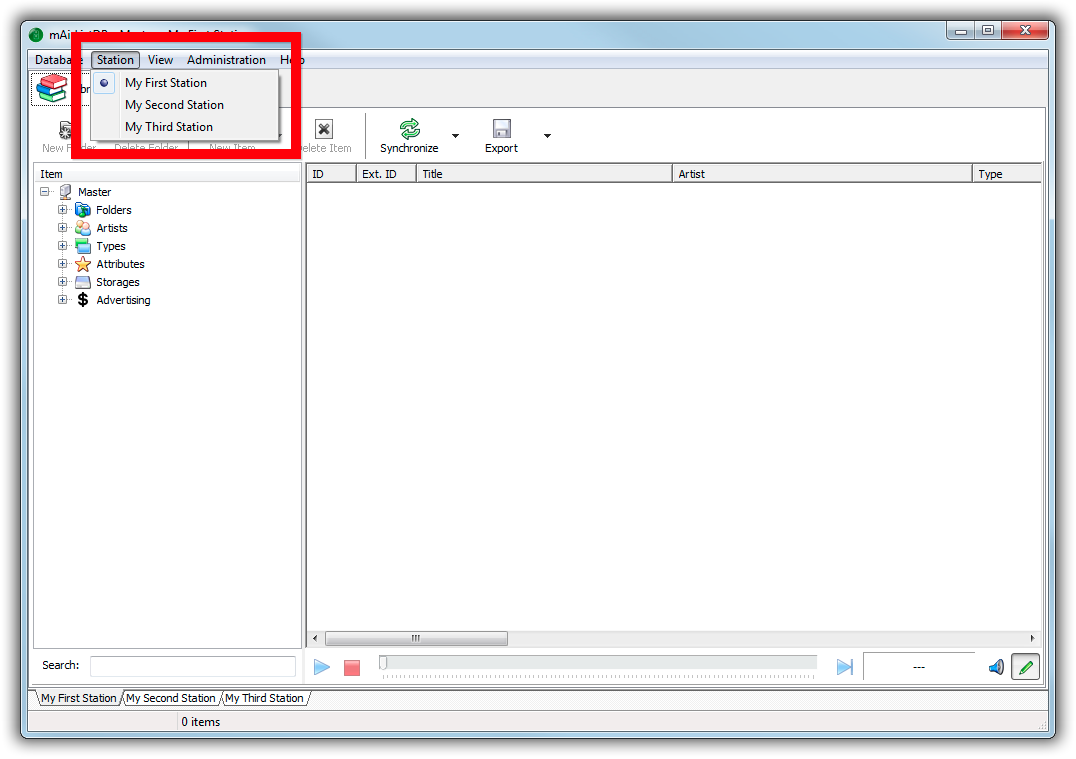This screenshot has width=1076, height=759.
Task: Choose My Second Station from menu
Action: point(174,105)
